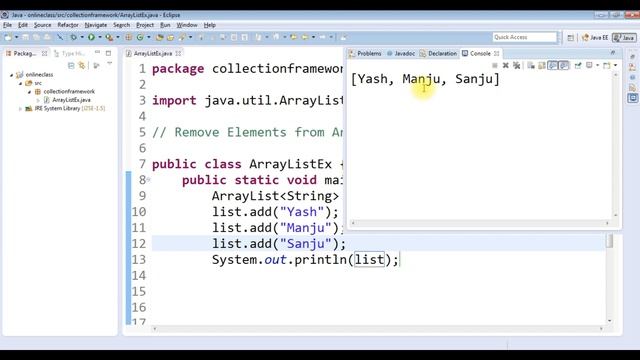Click the editor vertical scrollbar thumb
This screenshot has height=360, width=640.
(x=609, y=240)
